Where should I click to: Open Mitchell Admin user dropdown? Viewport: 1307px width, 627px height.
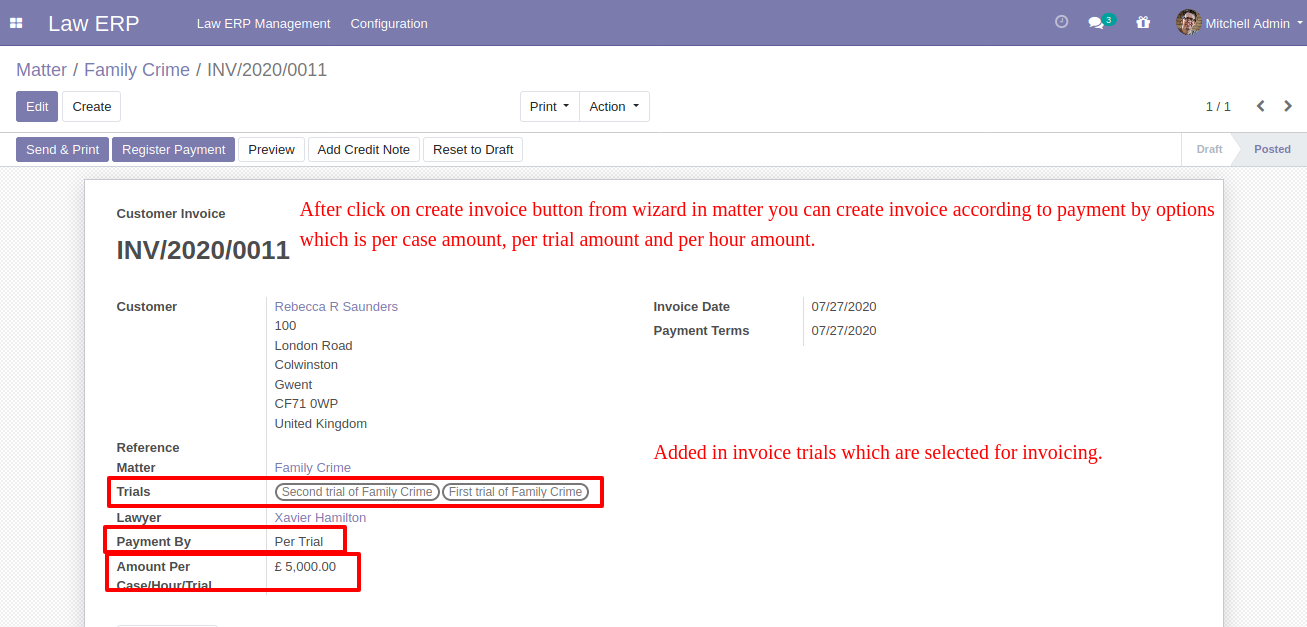[x=1248, y=23]
